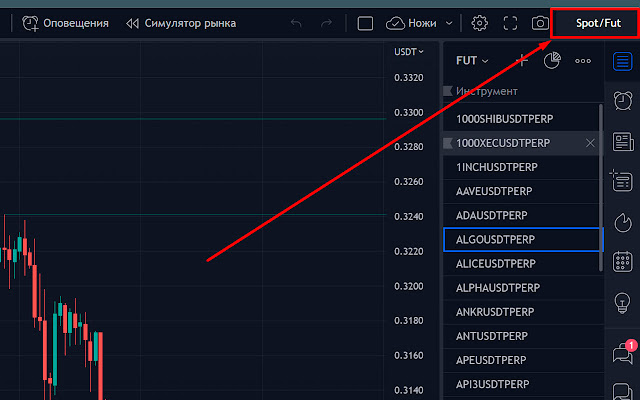This screenshot has height=400, width=640.
Task: Click the Оповещения alerts button
Action: (x=65, y=23)
